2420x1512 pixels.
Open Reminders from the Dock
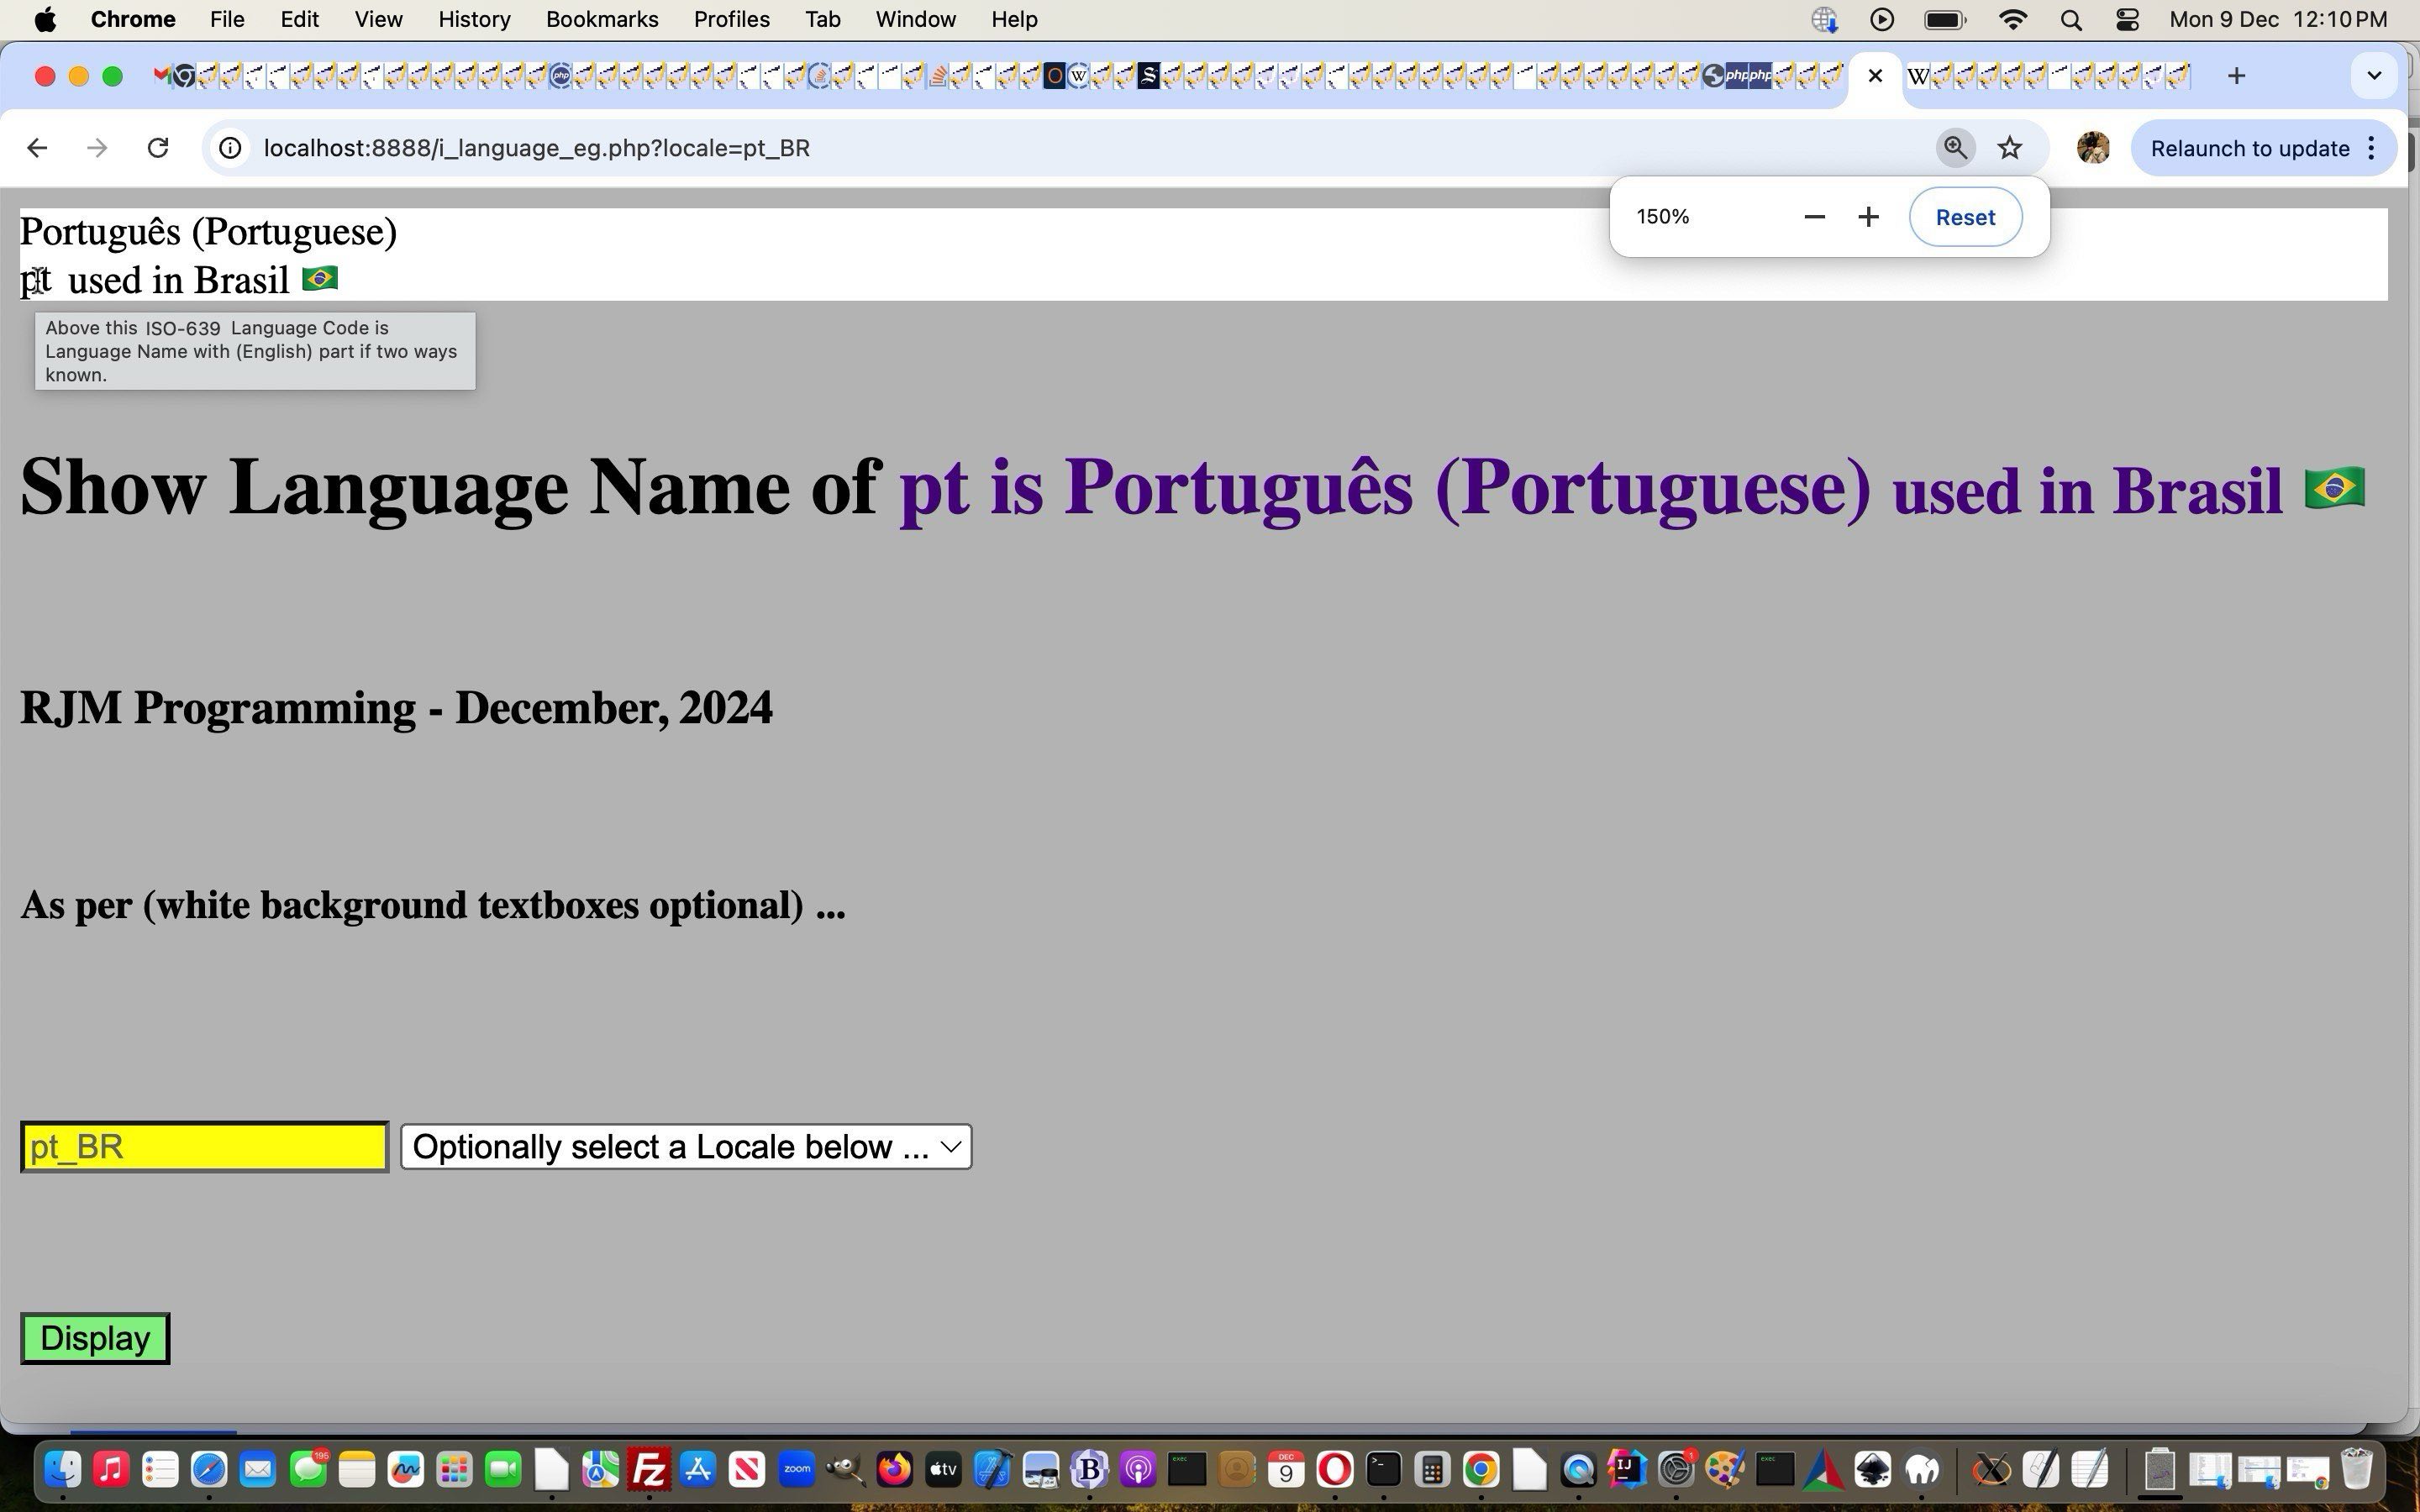click(160, 1470)
